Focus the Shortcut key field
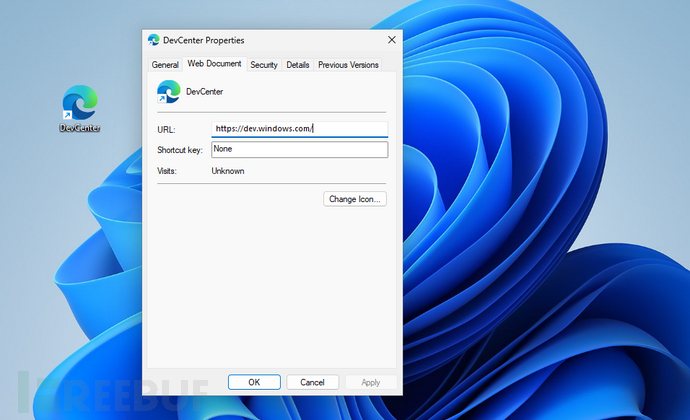Image resolution: width=690 pixels, height=420 pixels. click(x=299, y=150)
